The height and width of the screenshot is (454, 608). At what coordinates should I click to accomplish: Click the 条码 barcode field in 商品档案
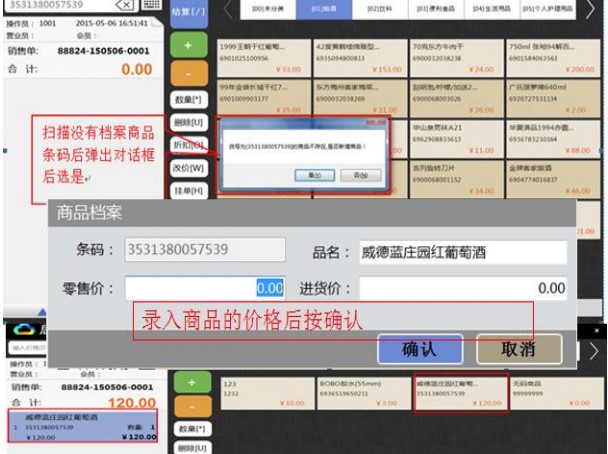click(x=205, y=249)
